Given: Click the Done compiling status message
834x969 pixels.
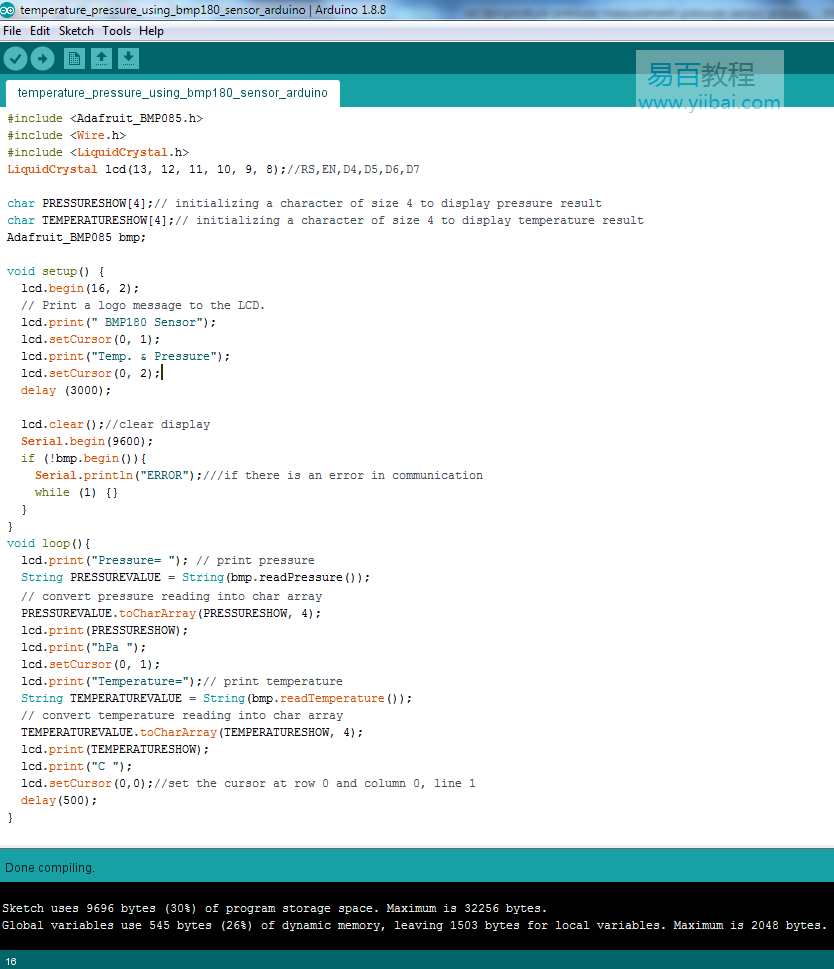Looking at the screenshot, I should [x=50, y=867].
